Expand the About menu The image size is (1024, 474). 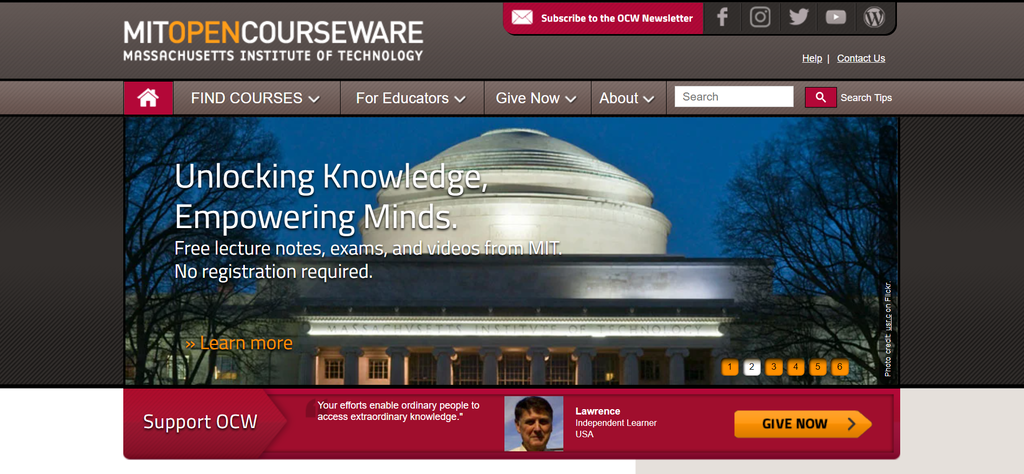click(x=627, y=98)
